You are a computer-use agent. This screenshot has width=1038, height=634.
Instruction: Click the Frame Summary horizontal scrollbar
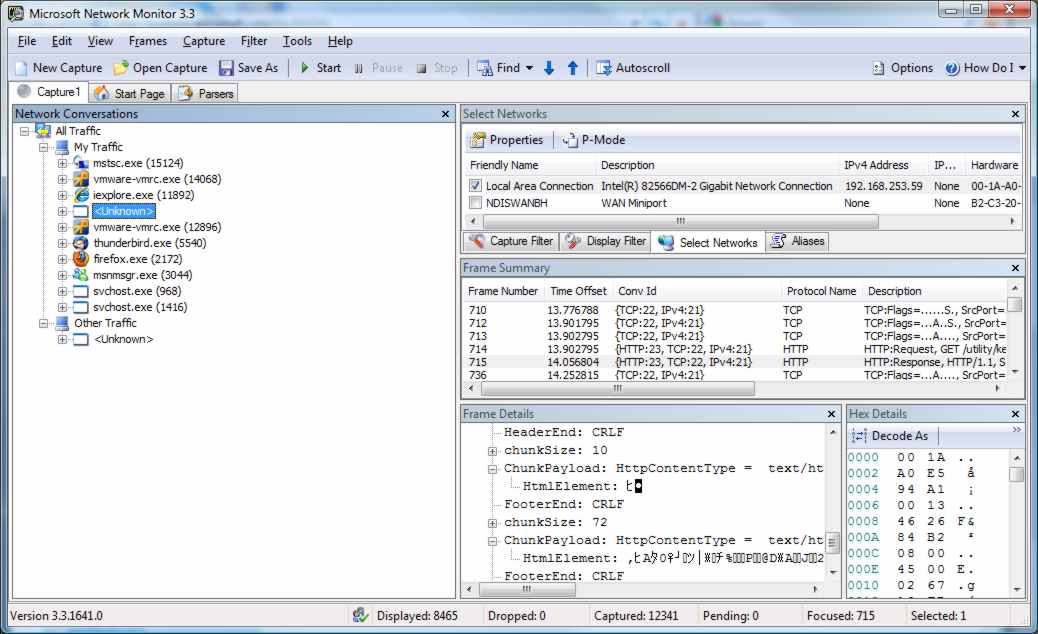pos(618,388)
